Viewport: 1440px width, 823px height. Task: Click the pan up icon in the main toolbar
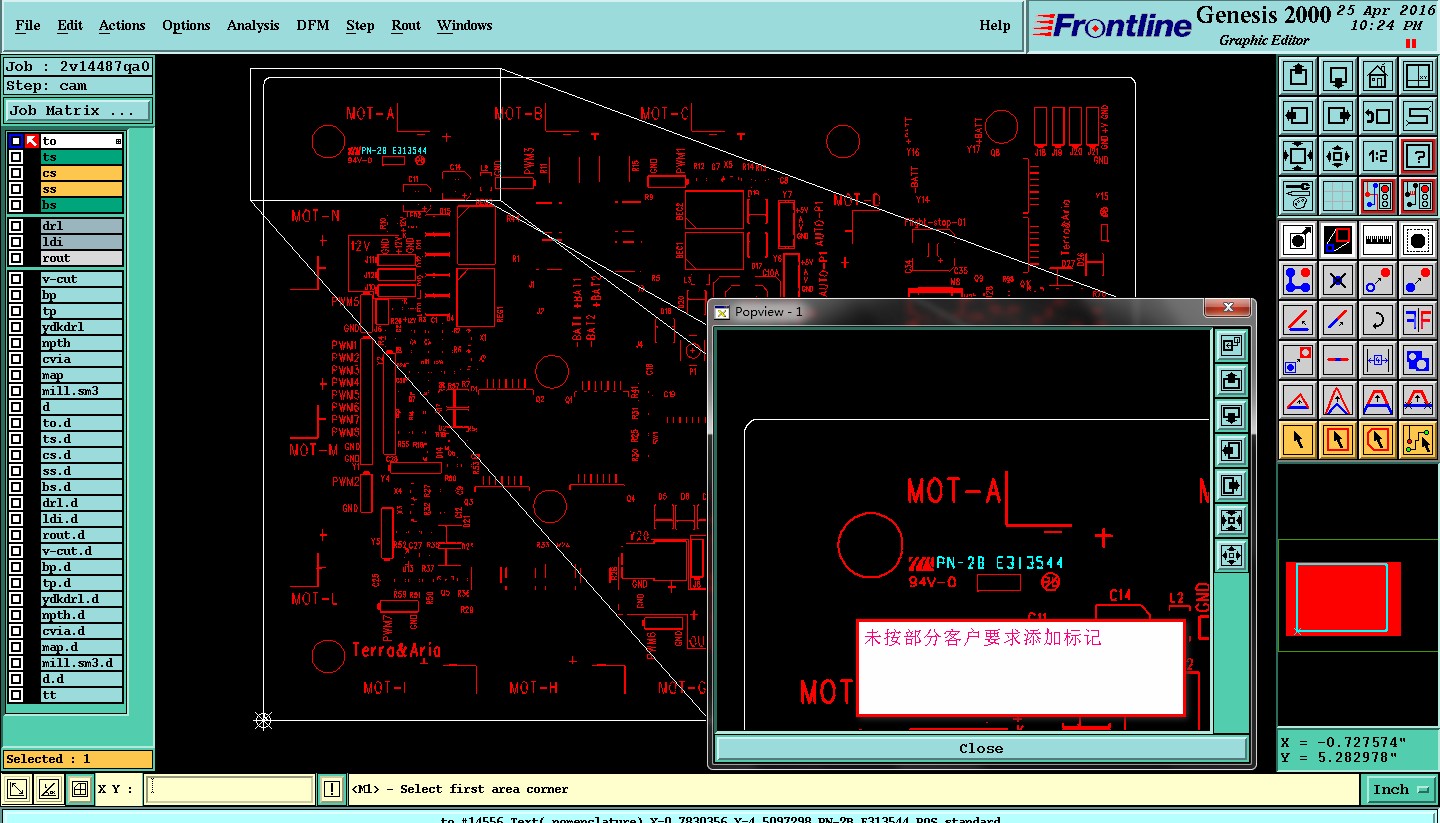(1298, 75)
